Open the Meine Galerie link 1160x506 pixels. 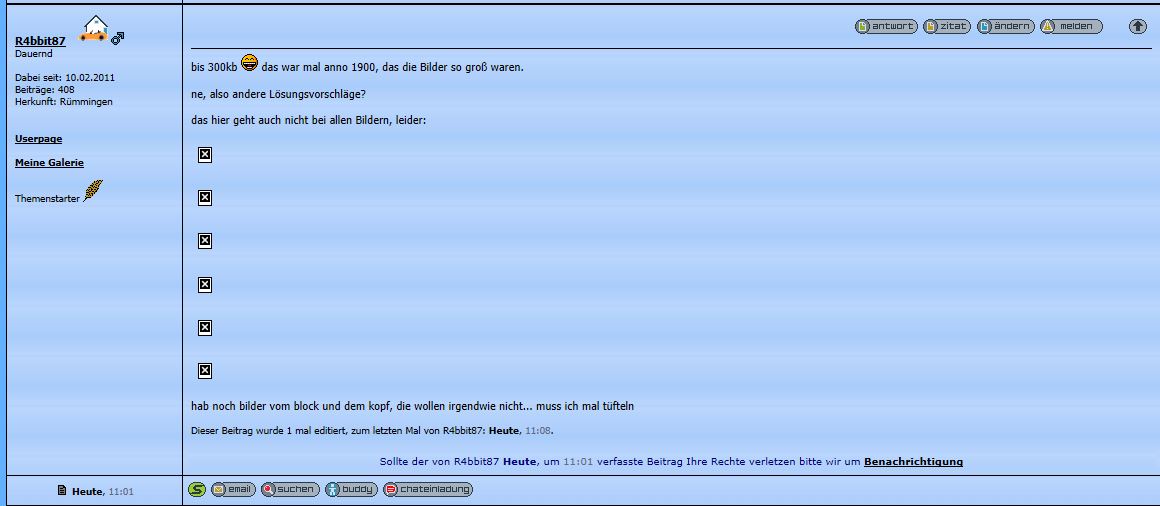(49, 163)
